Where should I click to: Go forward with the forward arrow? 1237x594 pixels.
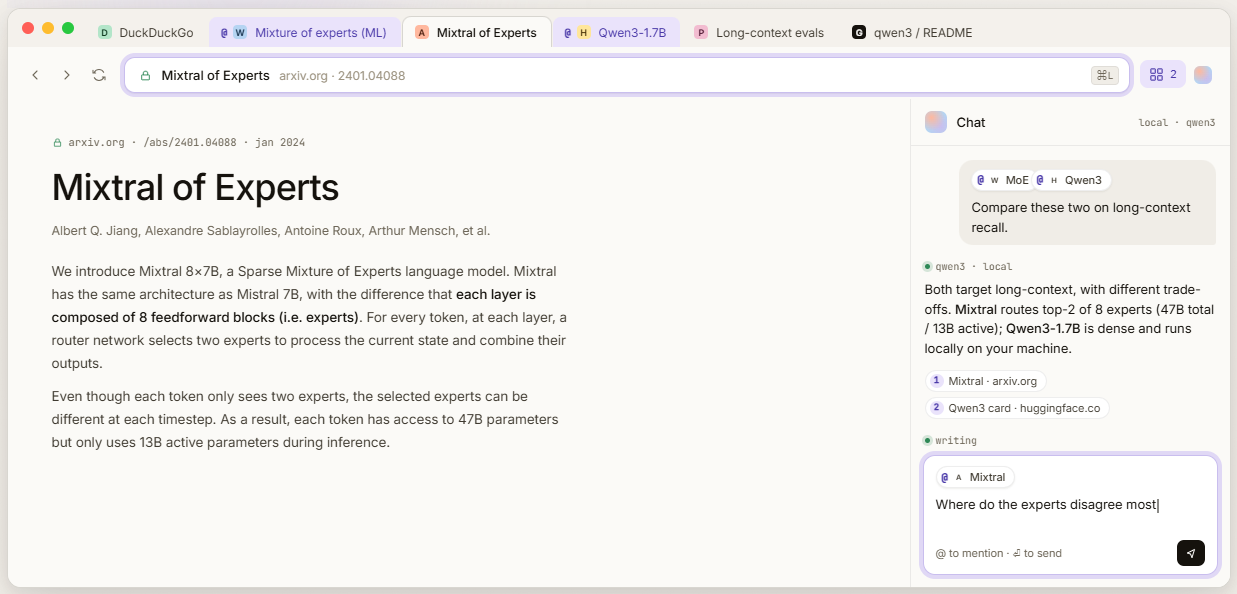click(x=67, y=75)
